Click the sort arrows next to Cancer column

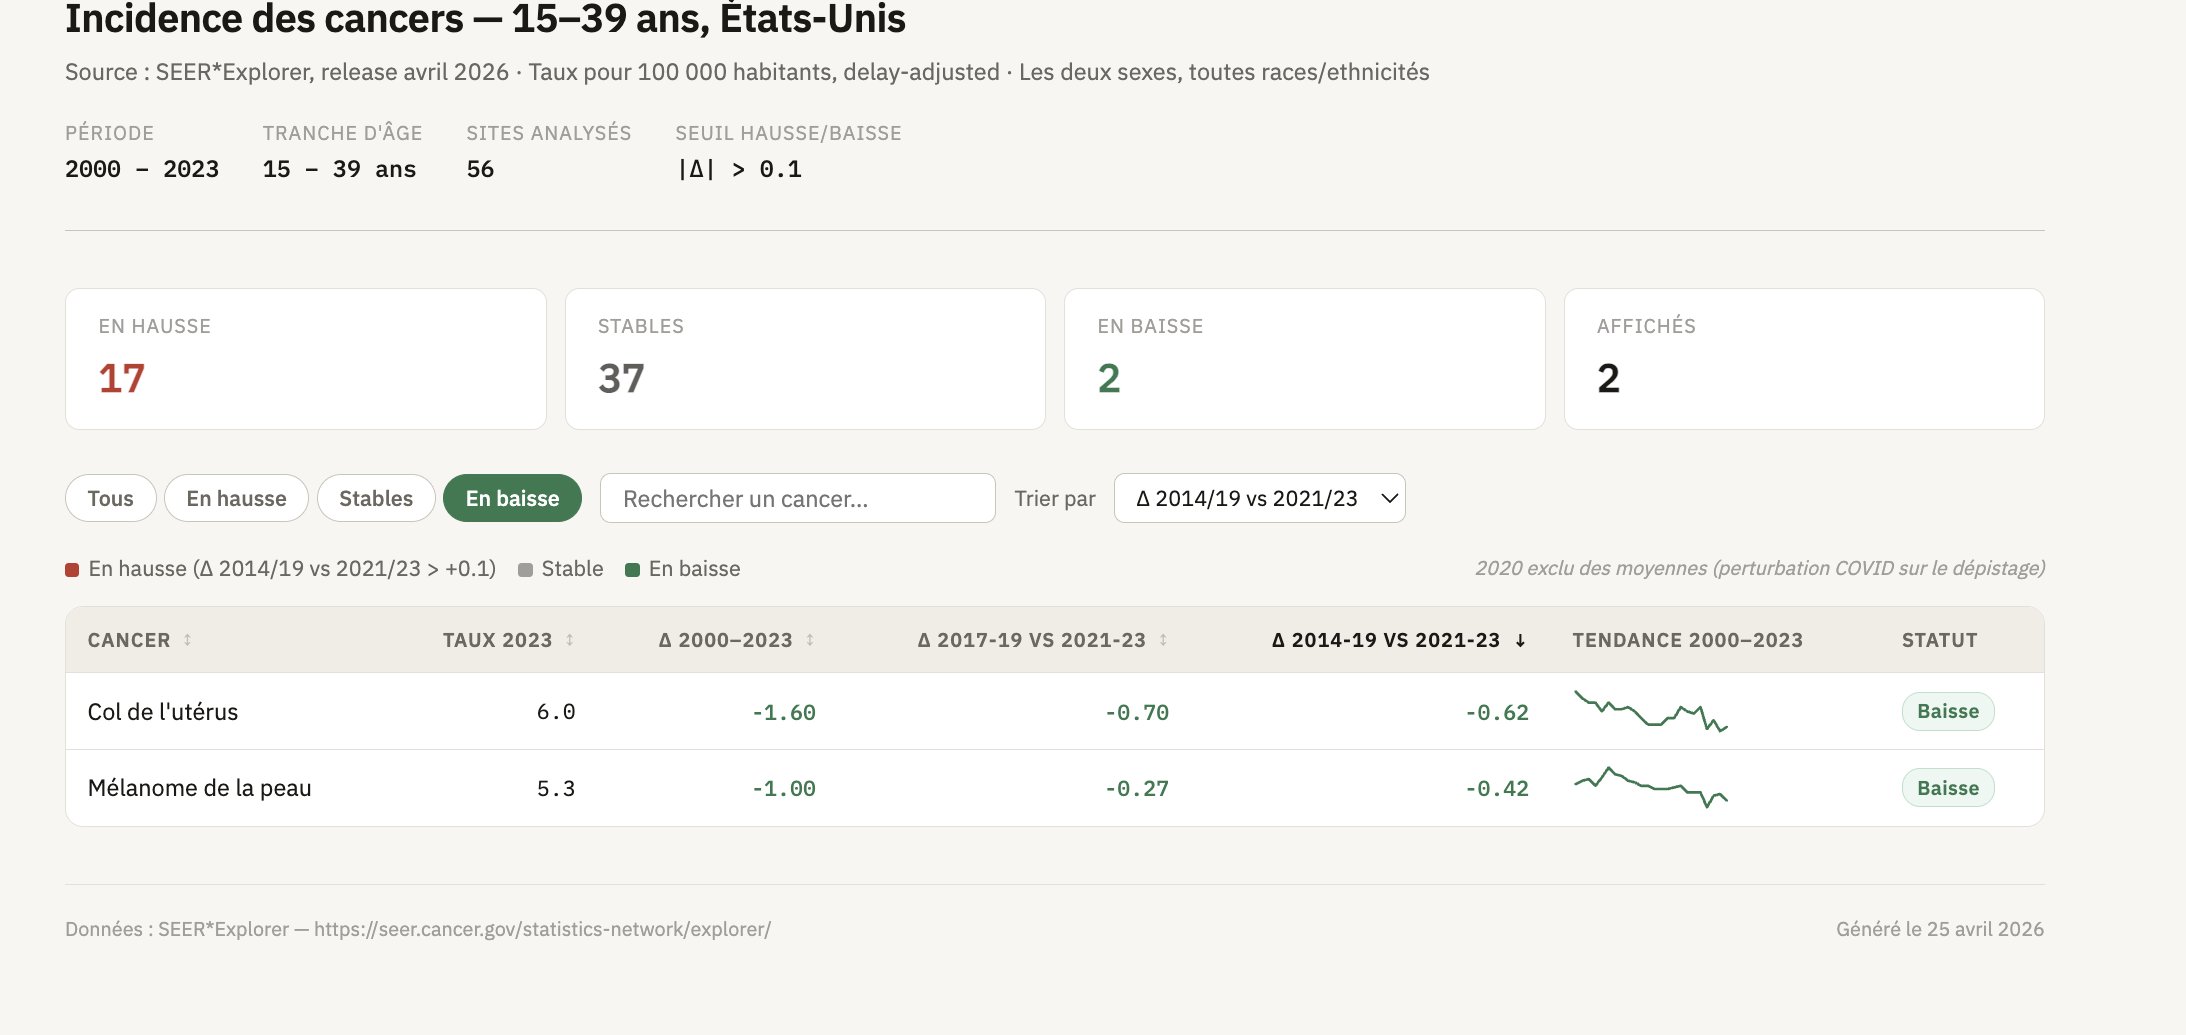(187, 640)
